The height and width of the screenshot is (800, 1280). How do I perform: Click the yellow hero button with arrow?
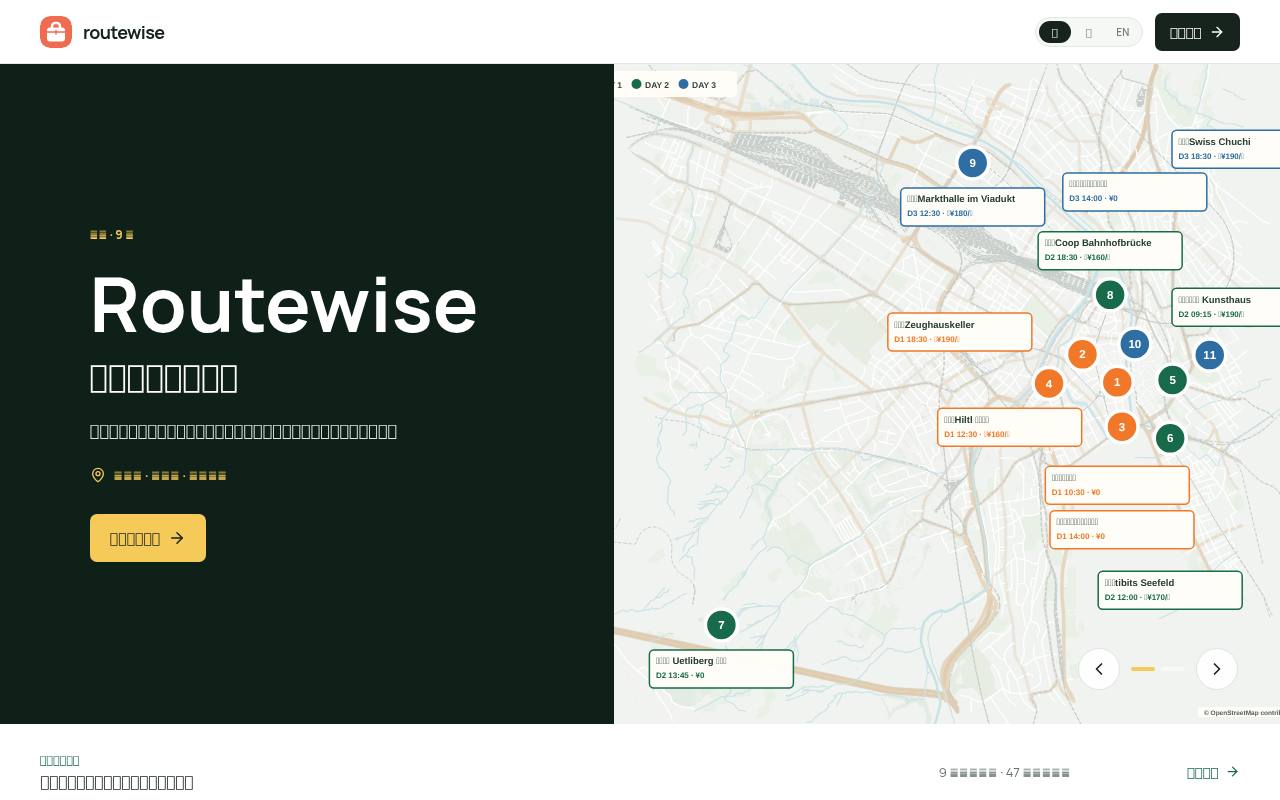click(x=148, y=538)
